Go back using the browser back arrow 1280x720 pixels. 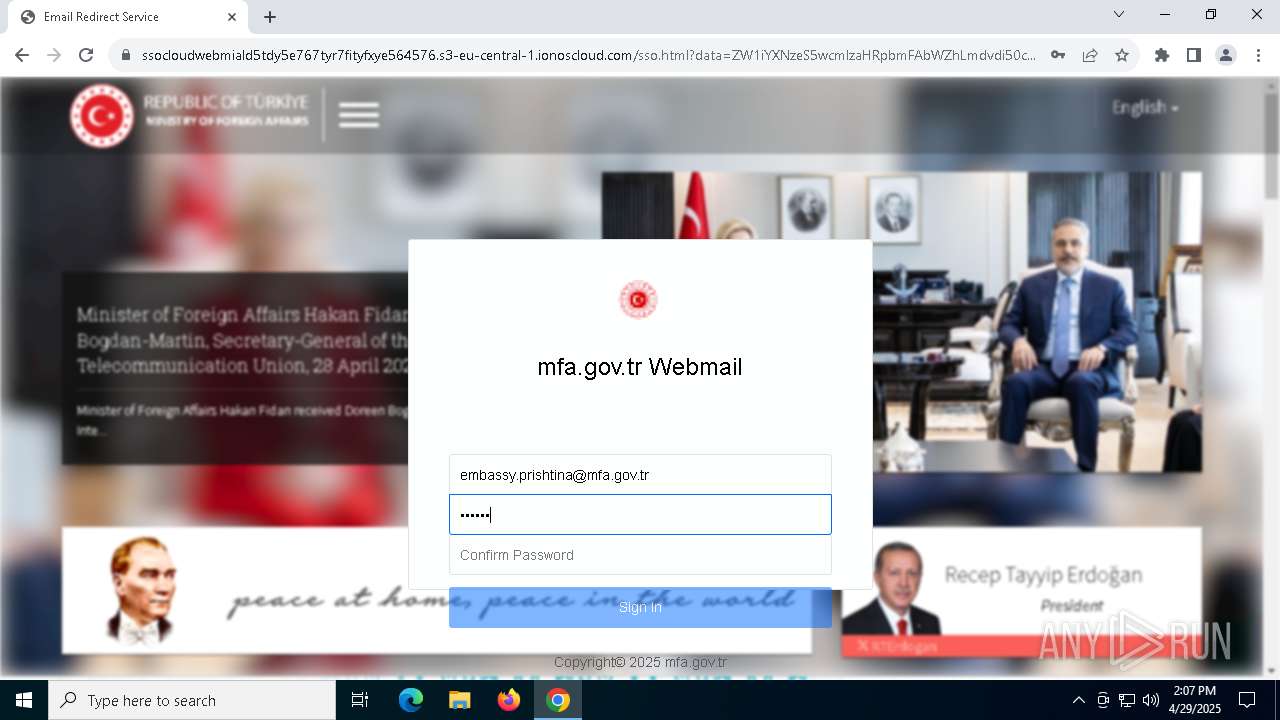tap(22, 55)
